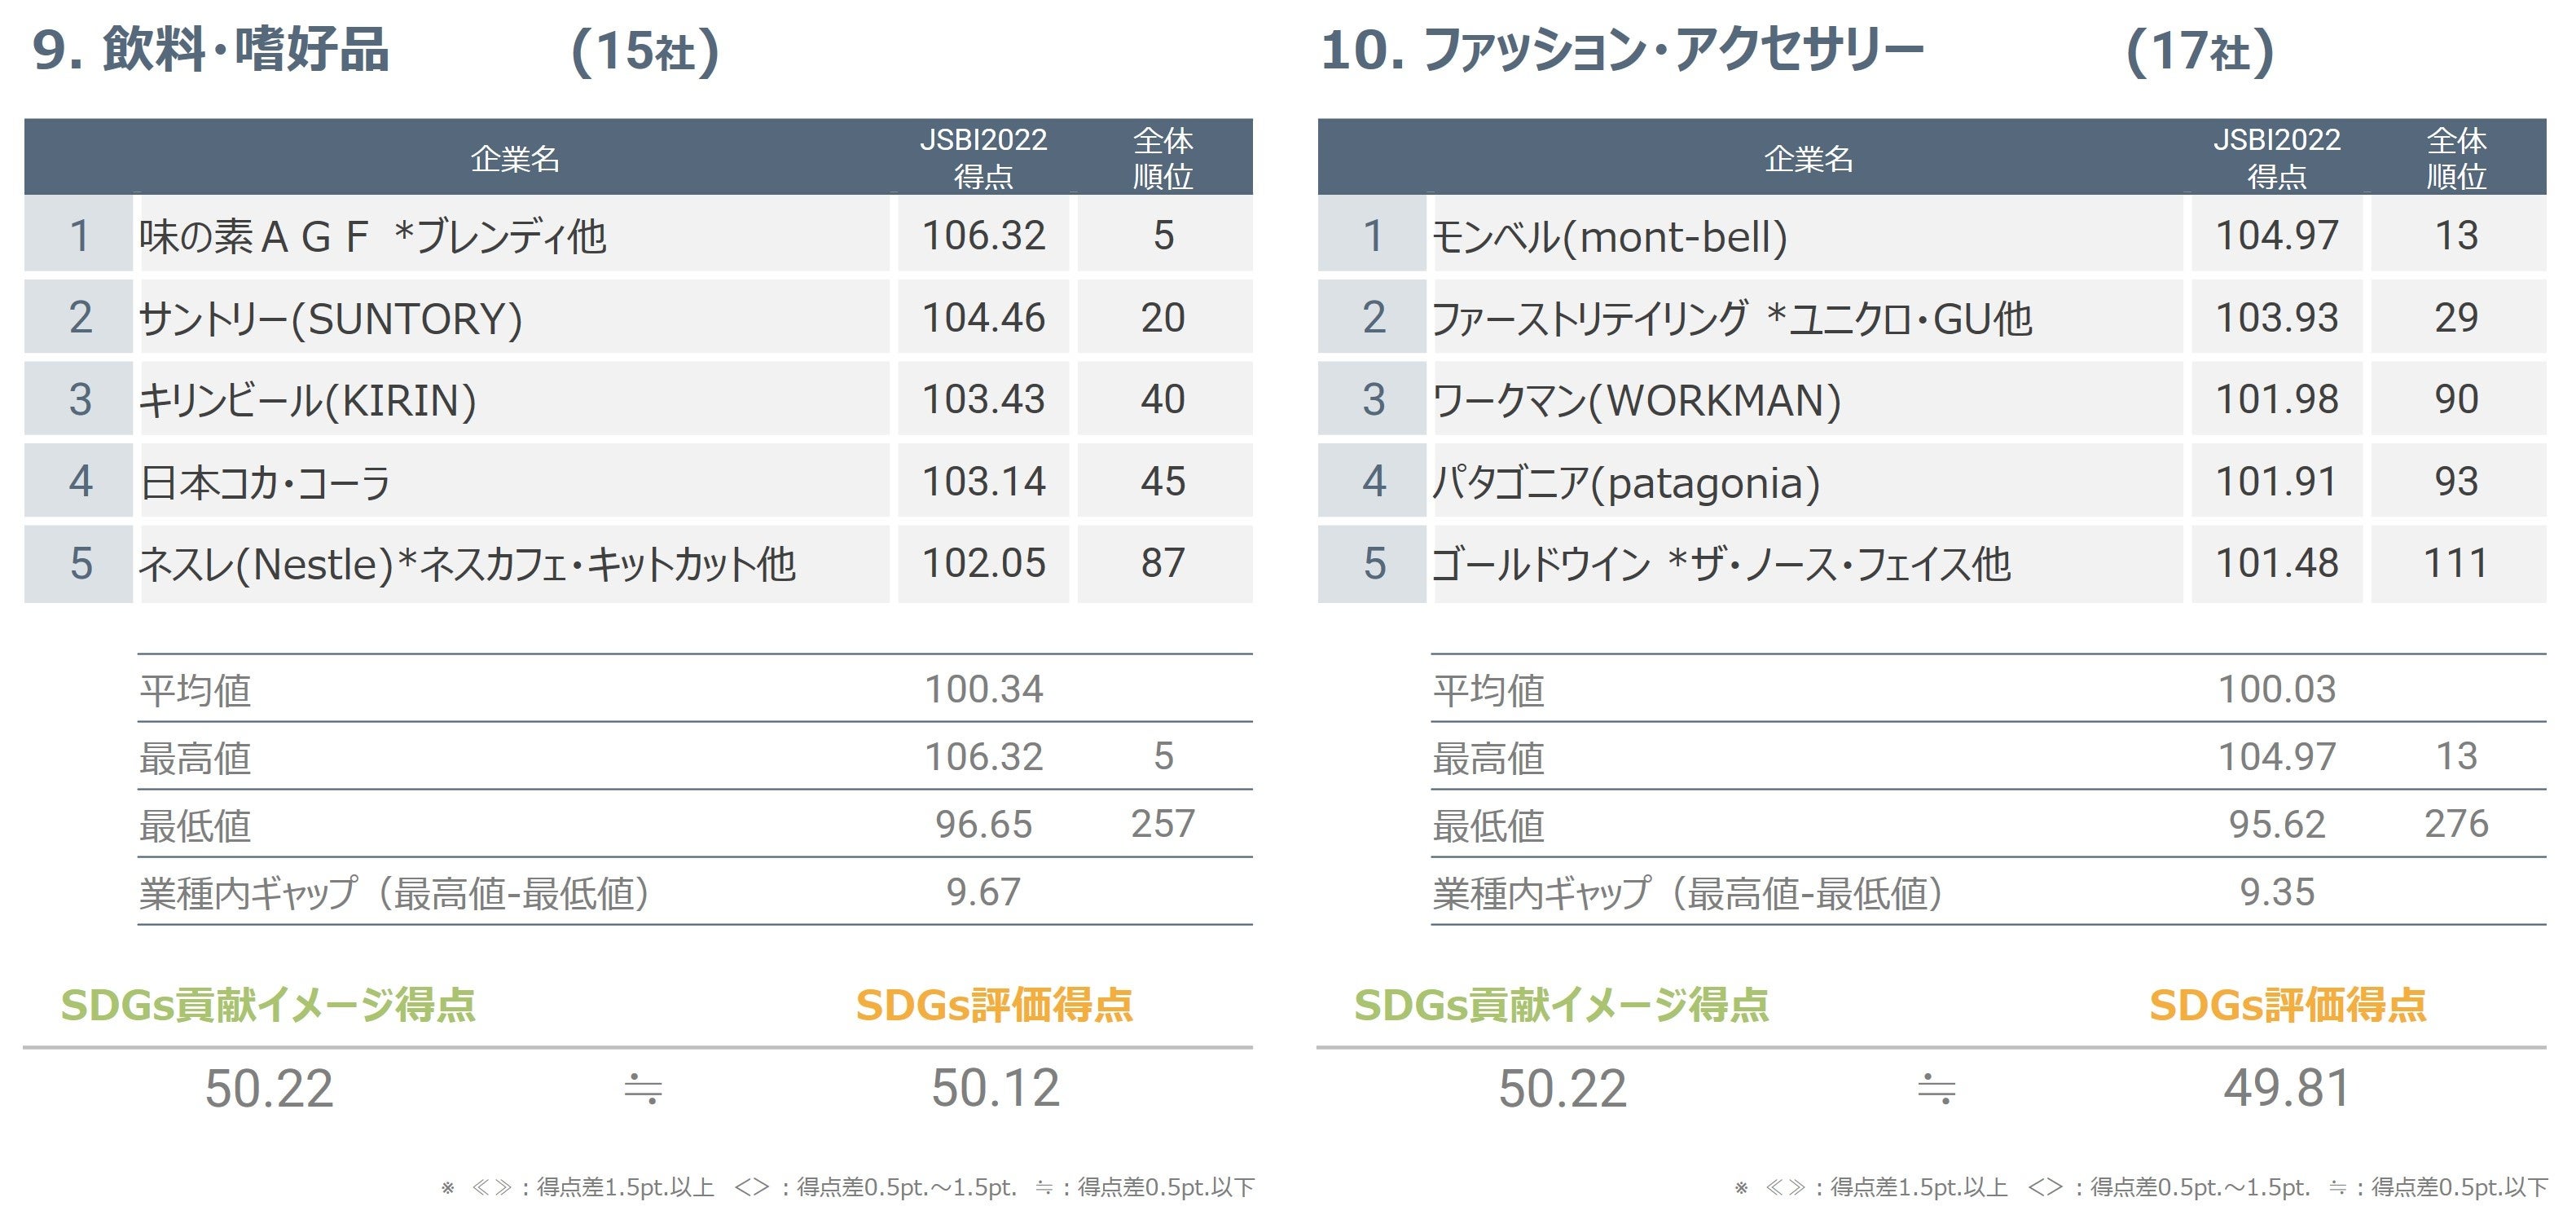This screenshot has height=1215, width=2576.
Task: Select the ワークマン(WORKMAN) row name
Action: click(x=1636, y=400)
